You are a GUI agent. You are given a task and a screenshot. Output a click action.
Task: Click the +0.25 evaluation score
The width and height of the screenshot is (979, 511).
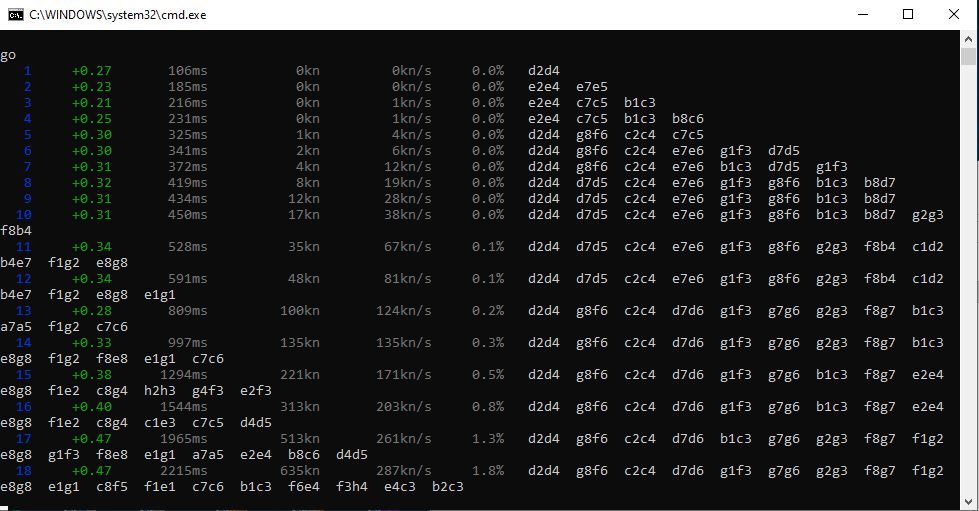[91, 119]
